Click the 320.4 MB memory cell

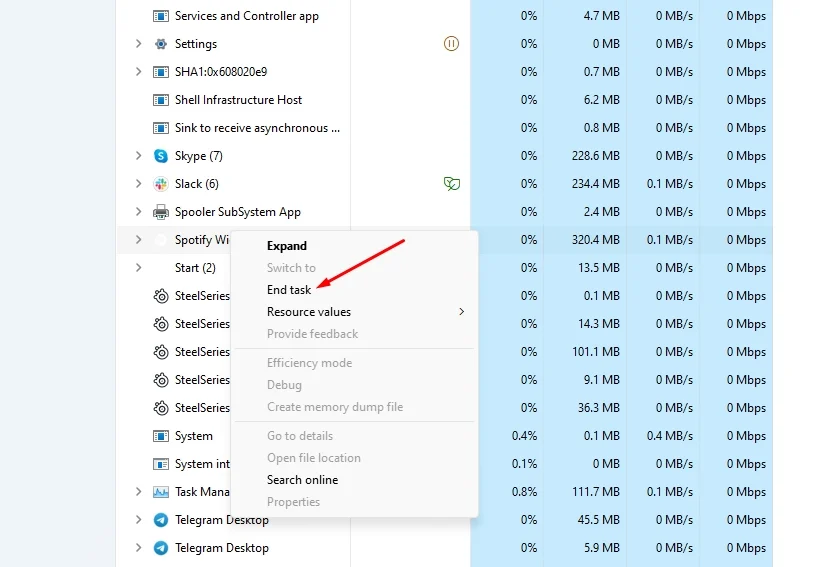pos(598,240)
